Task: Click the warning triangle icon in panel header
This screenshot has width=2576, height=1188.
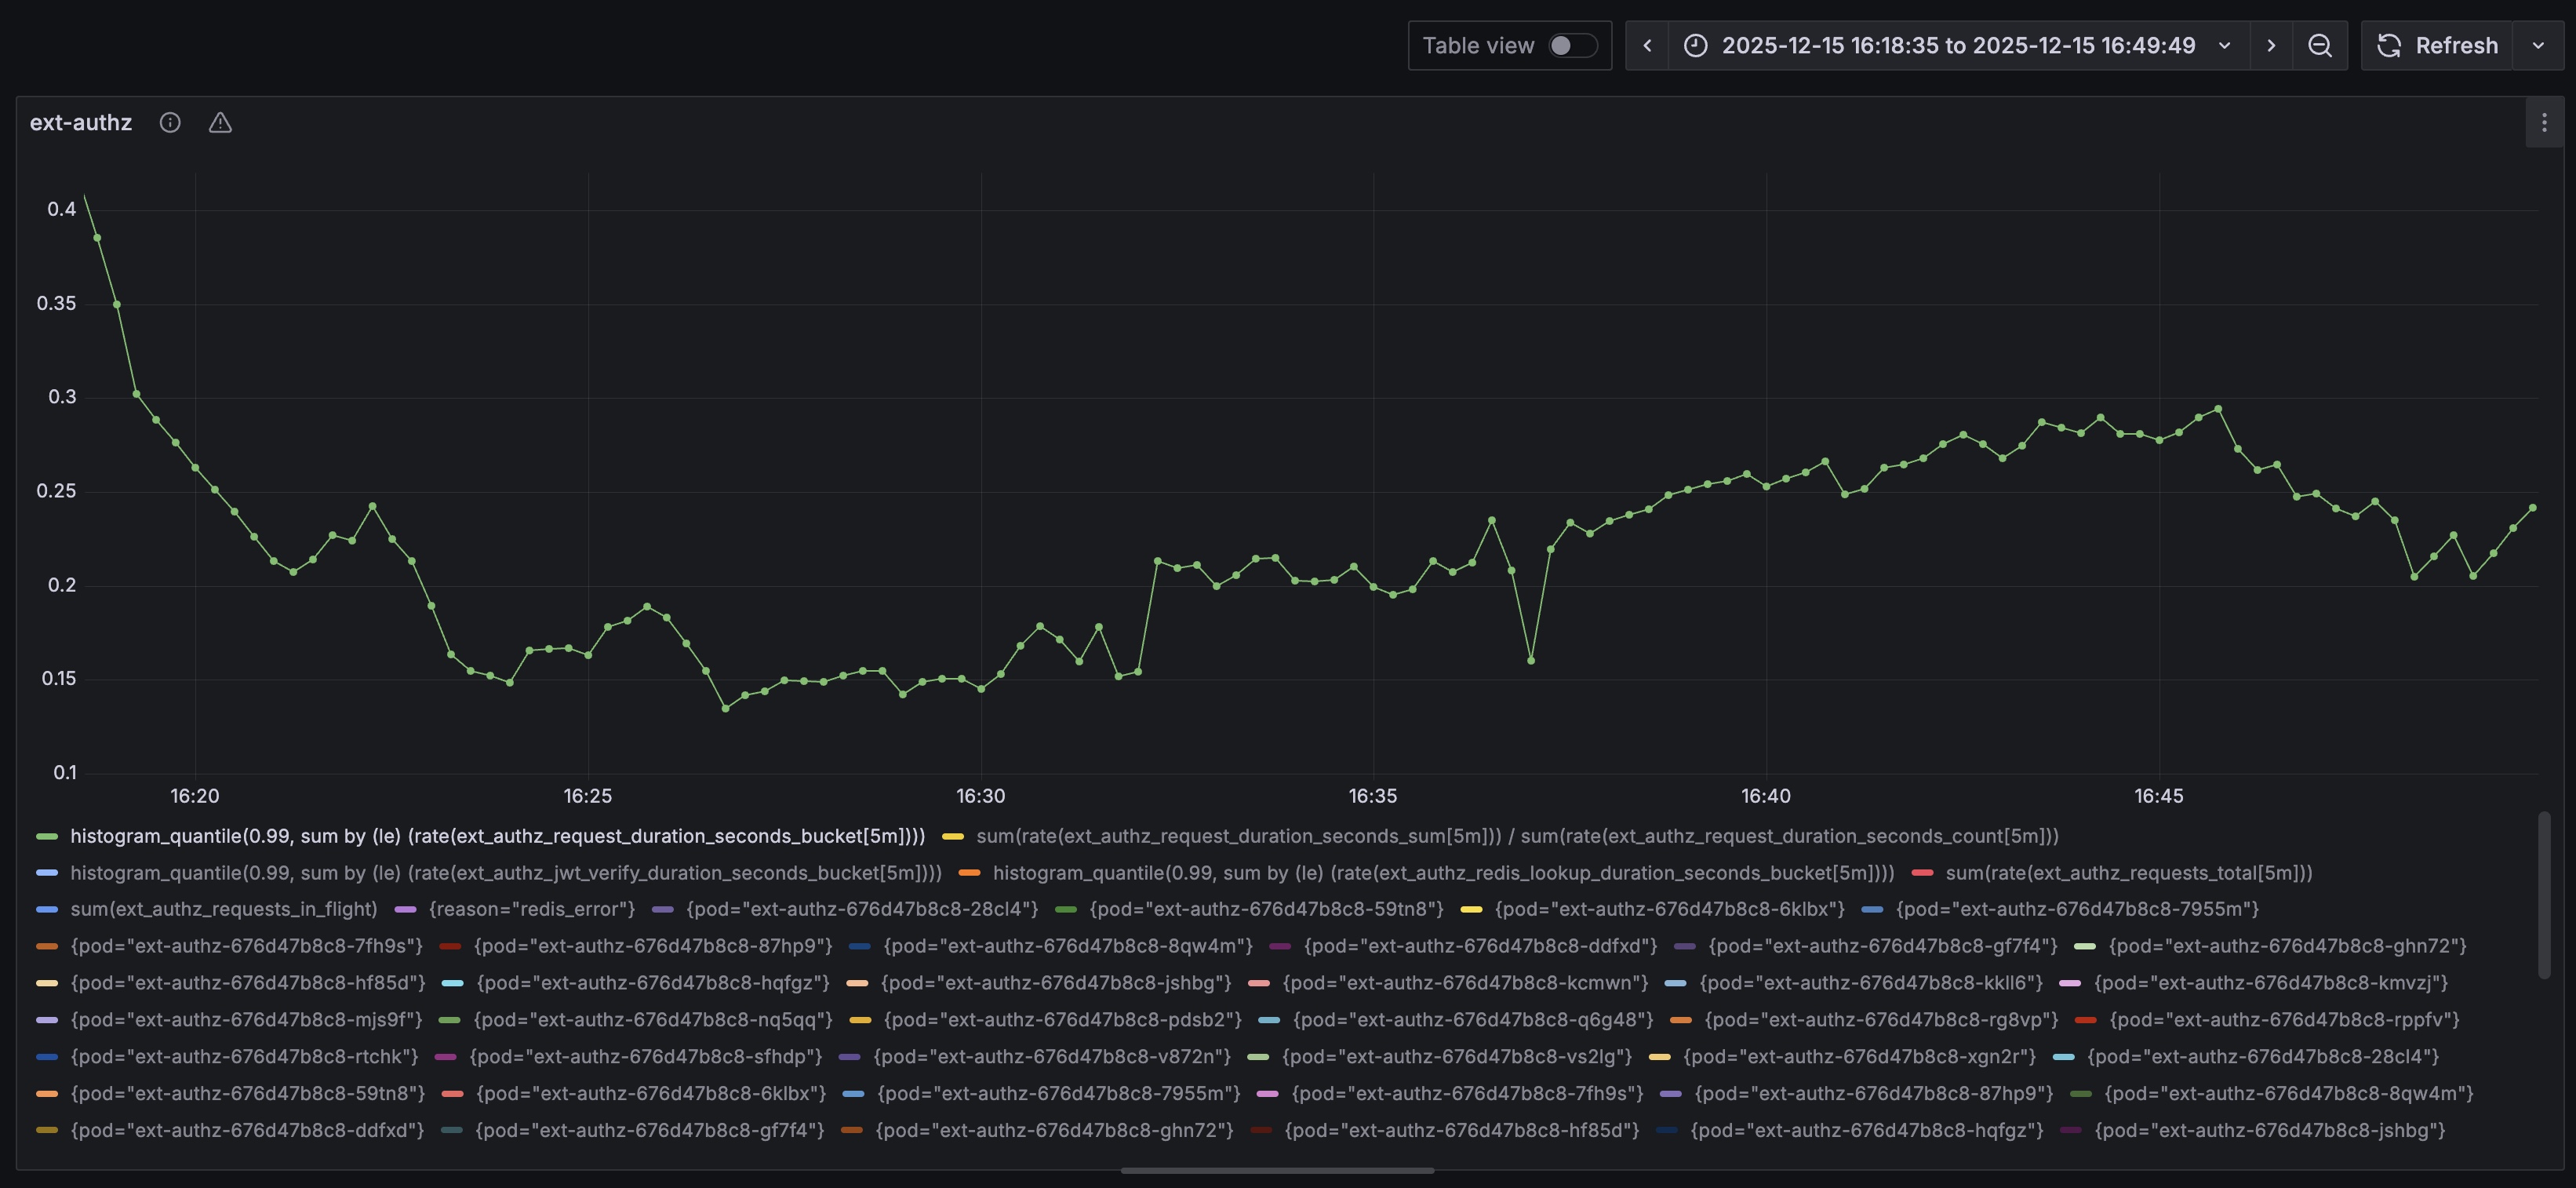Action: point(220,122)
